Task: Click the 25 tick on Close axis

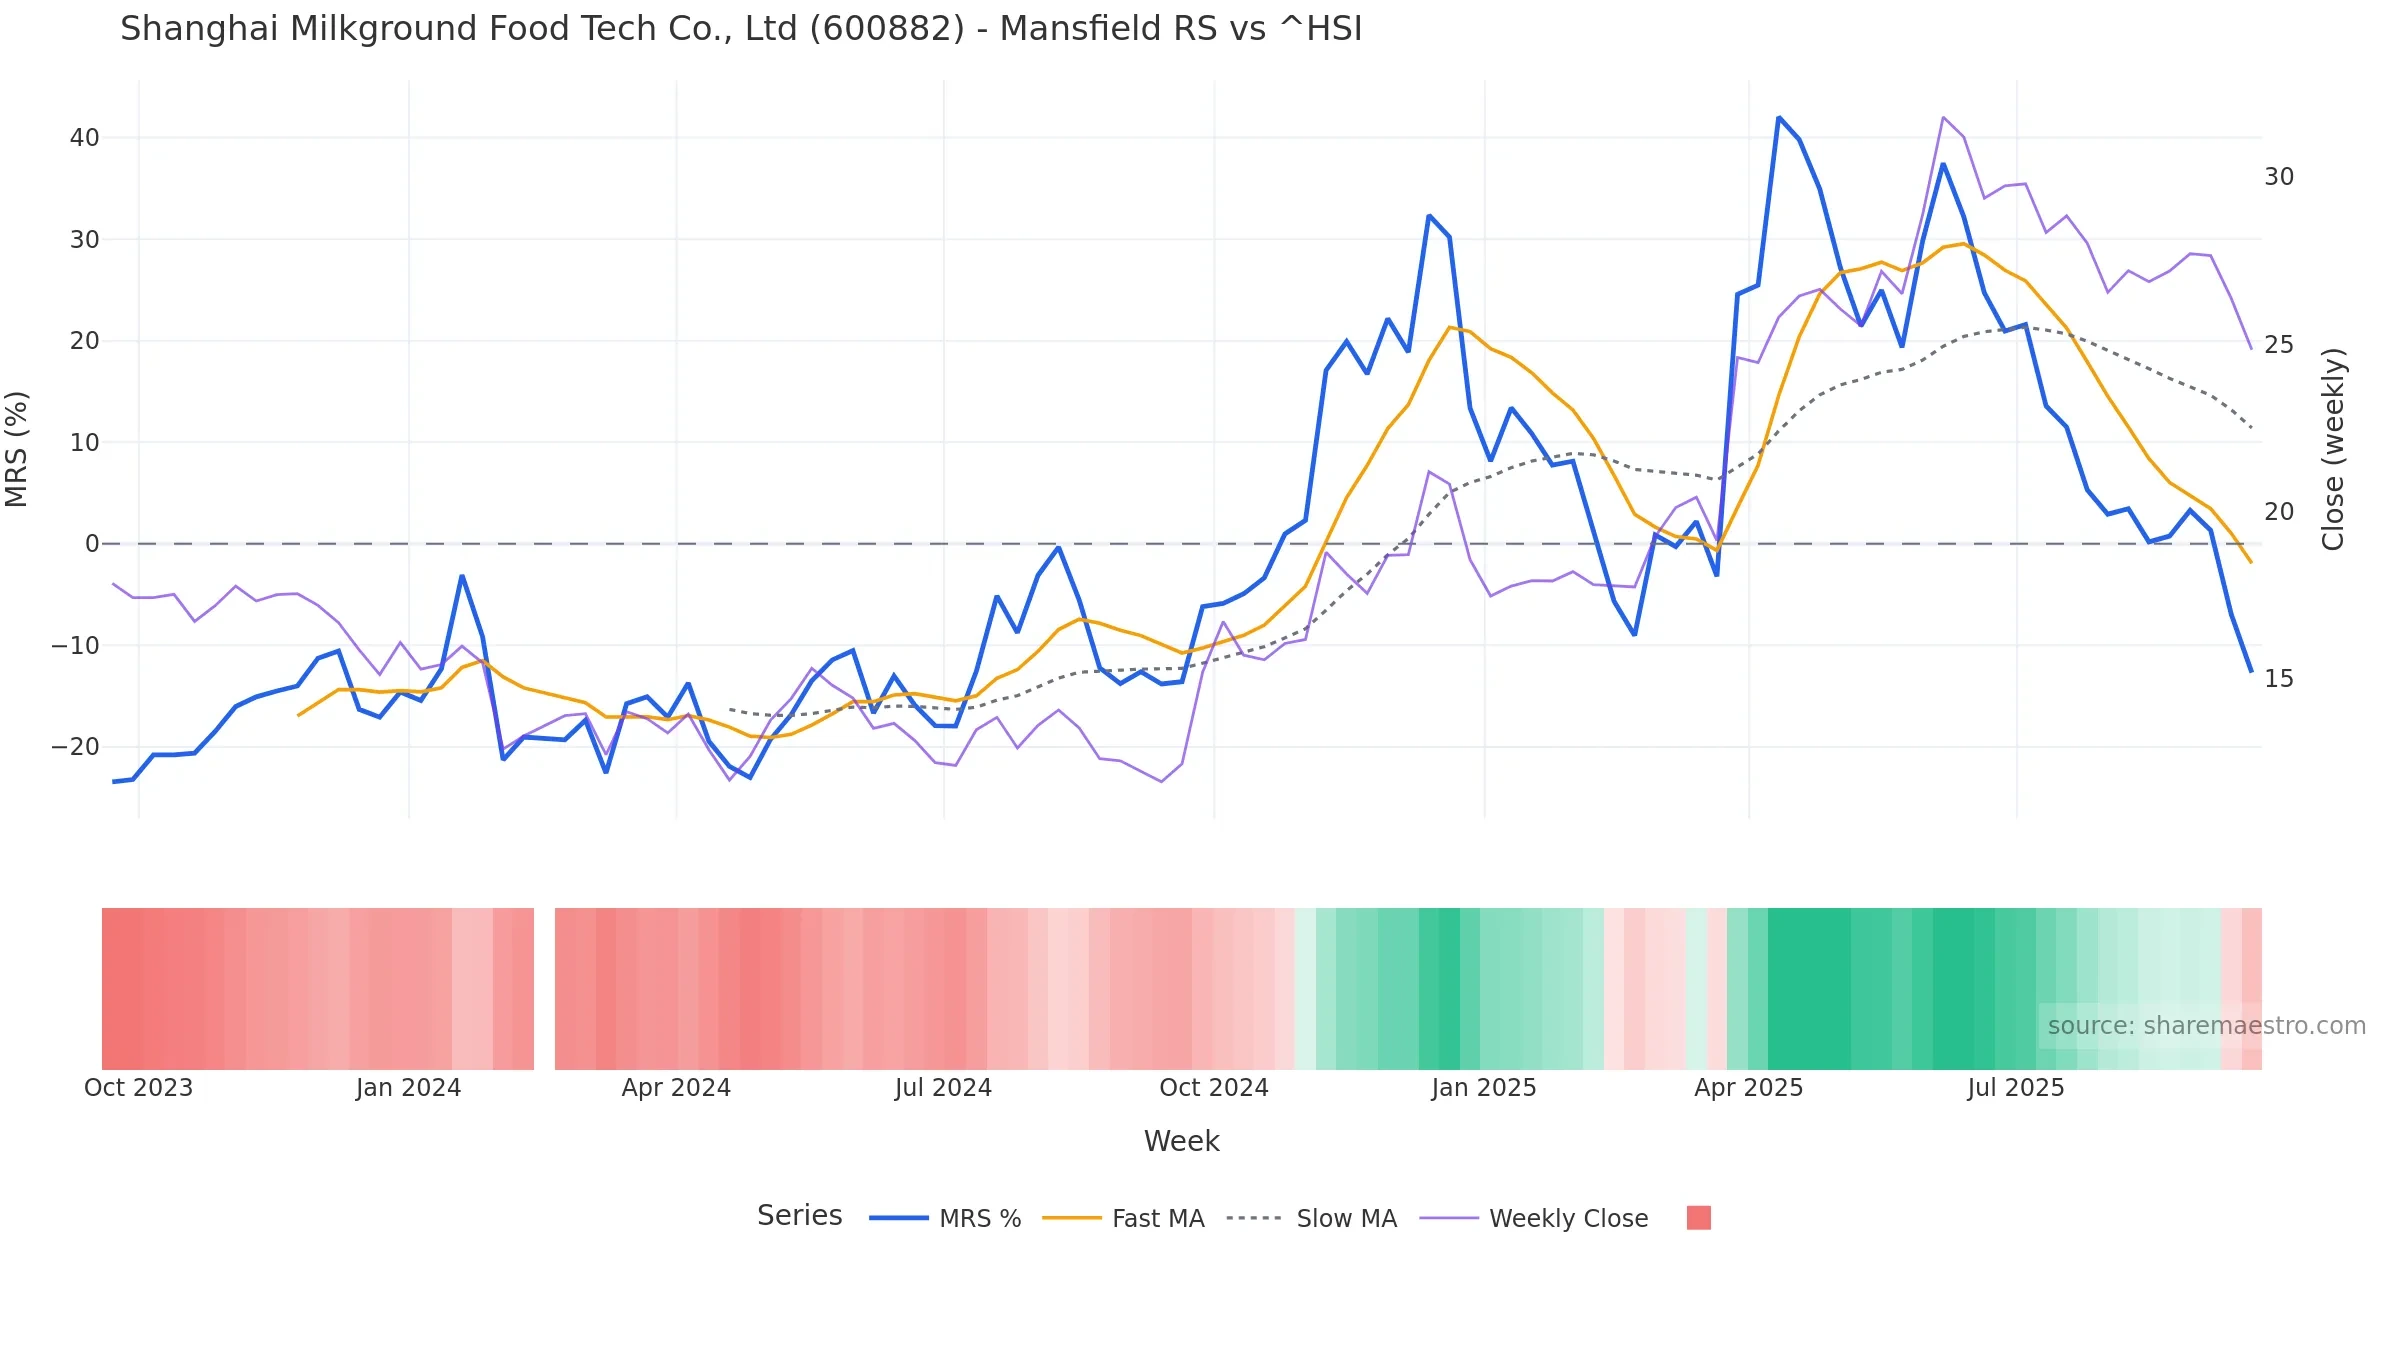Action: pos(2279,345)
